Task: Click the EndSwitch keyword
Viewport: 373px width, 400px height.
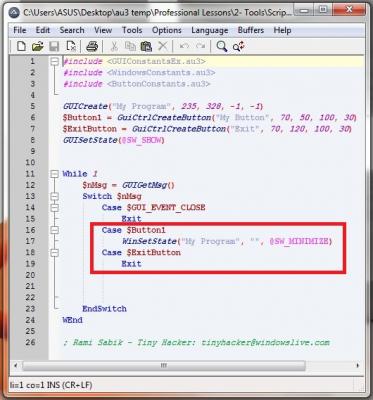Action: tap(104, 309)
